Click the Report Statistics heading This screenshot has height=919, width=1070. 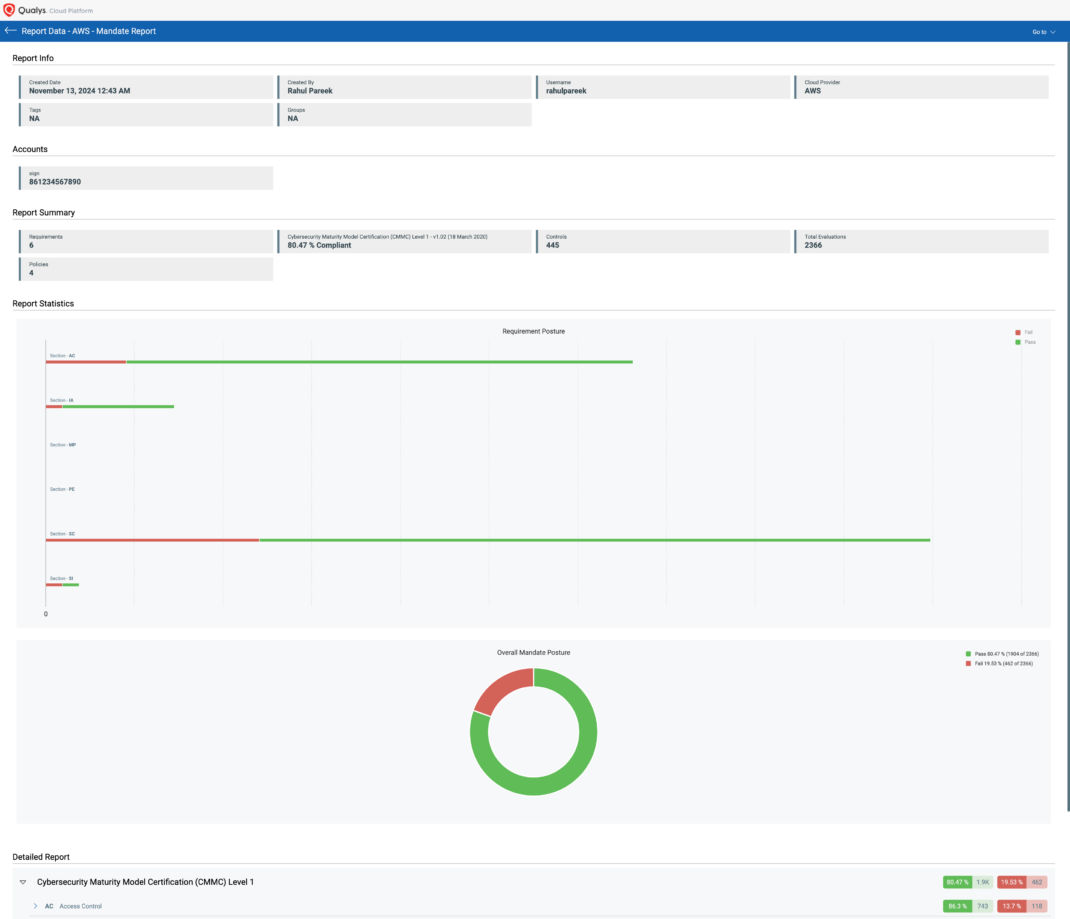tap(43, 304)
